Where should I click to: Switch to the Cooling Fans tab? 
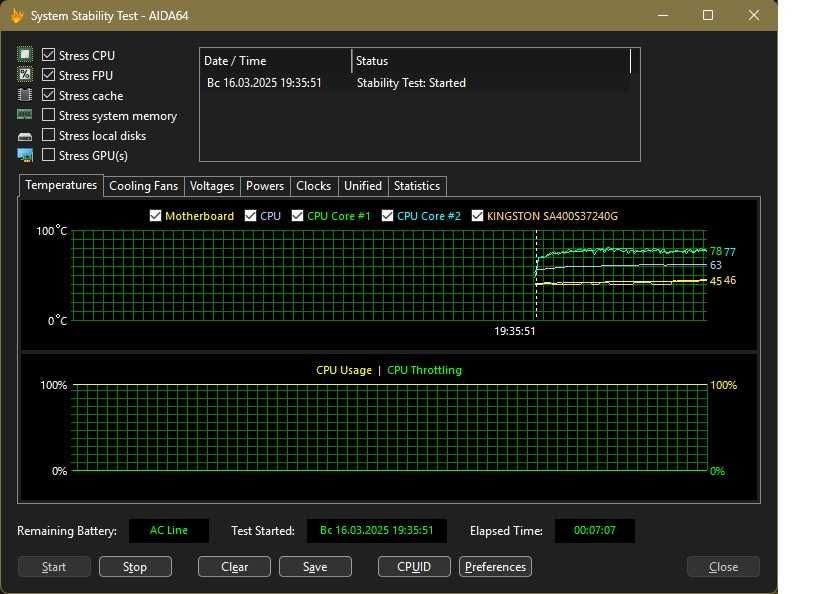(x=143, y=186)
